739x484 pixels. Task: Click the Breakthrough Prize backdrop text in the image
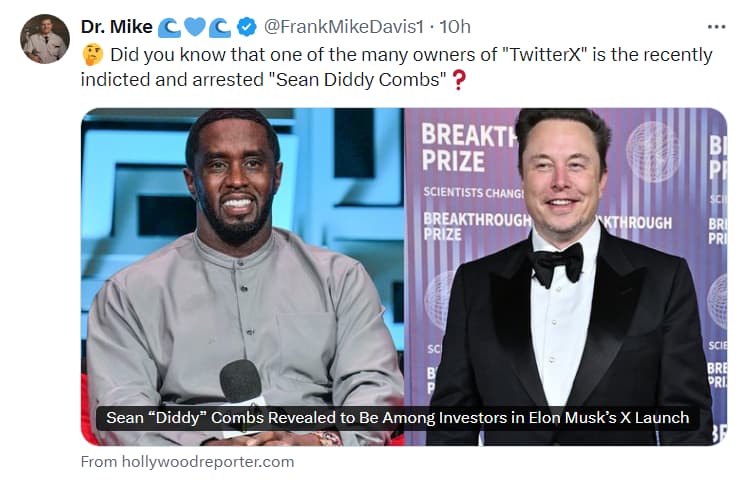pyautogui.click(x=469, y=148)
